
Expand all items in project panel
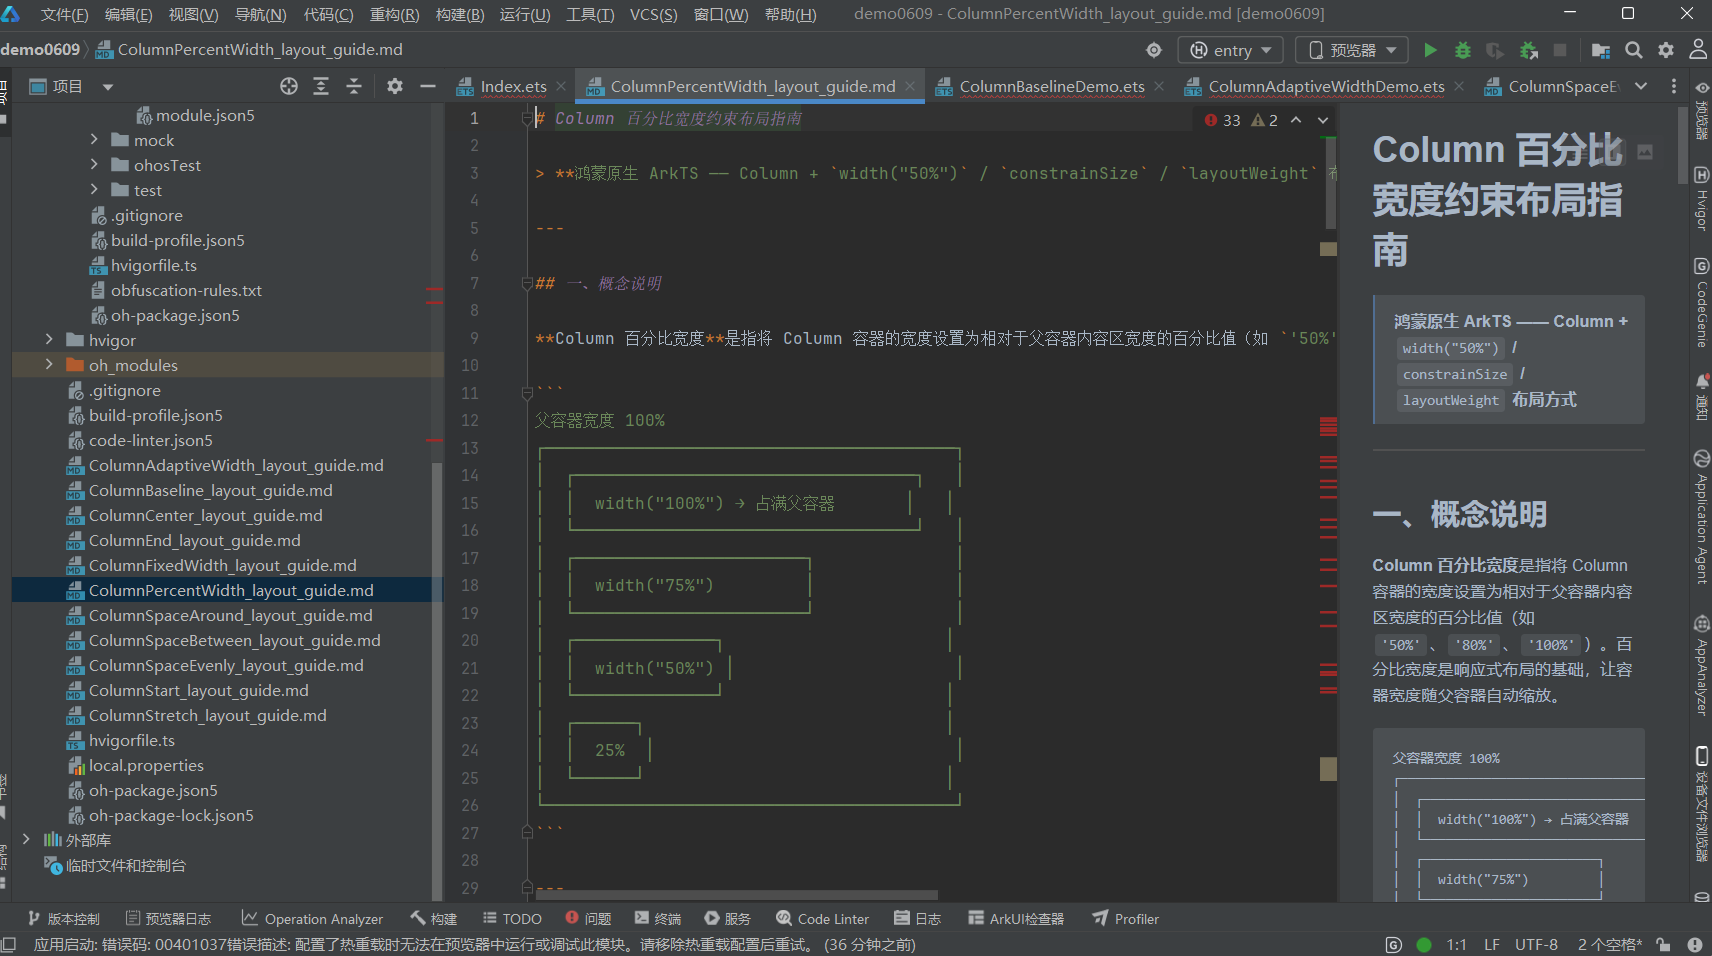point(321,86)
